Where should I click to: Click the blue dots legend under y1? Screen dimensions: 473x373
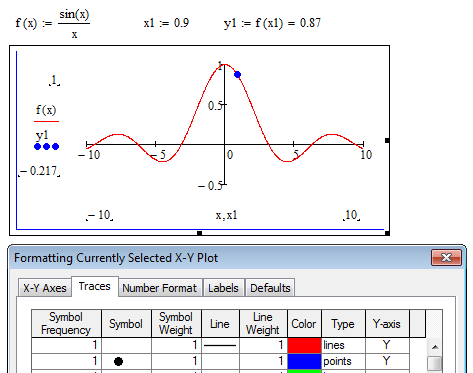point(47,146)
